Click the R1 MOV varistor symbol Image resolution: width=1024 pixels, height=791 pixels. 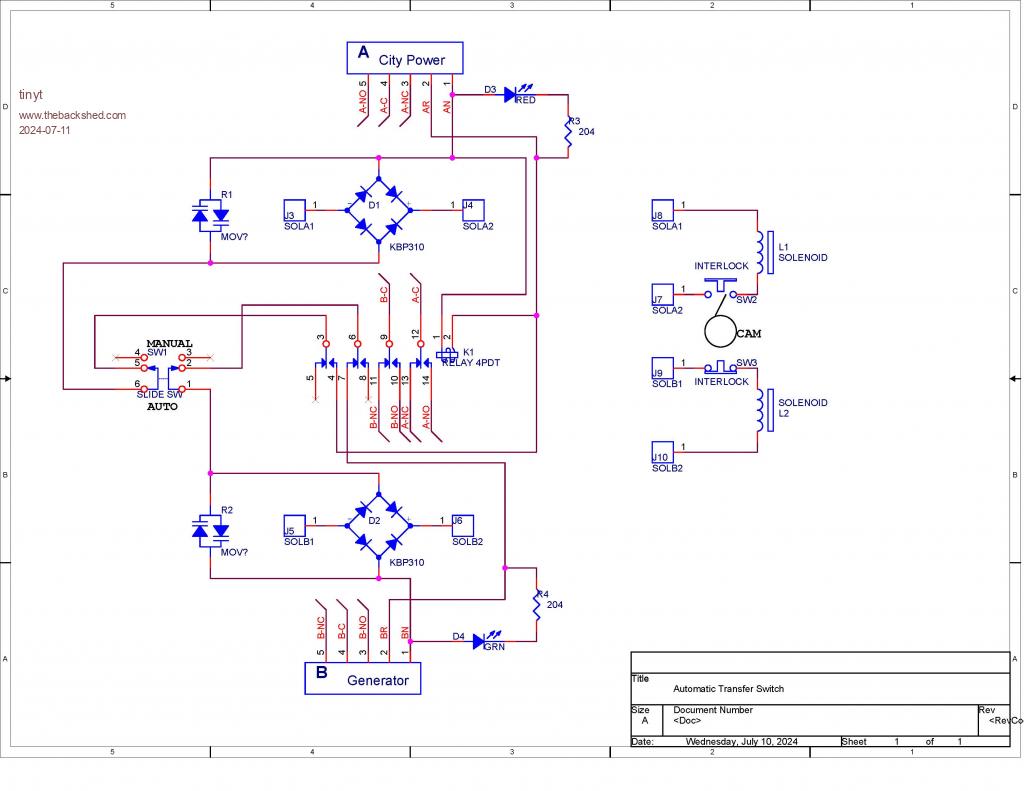(210, 214)
